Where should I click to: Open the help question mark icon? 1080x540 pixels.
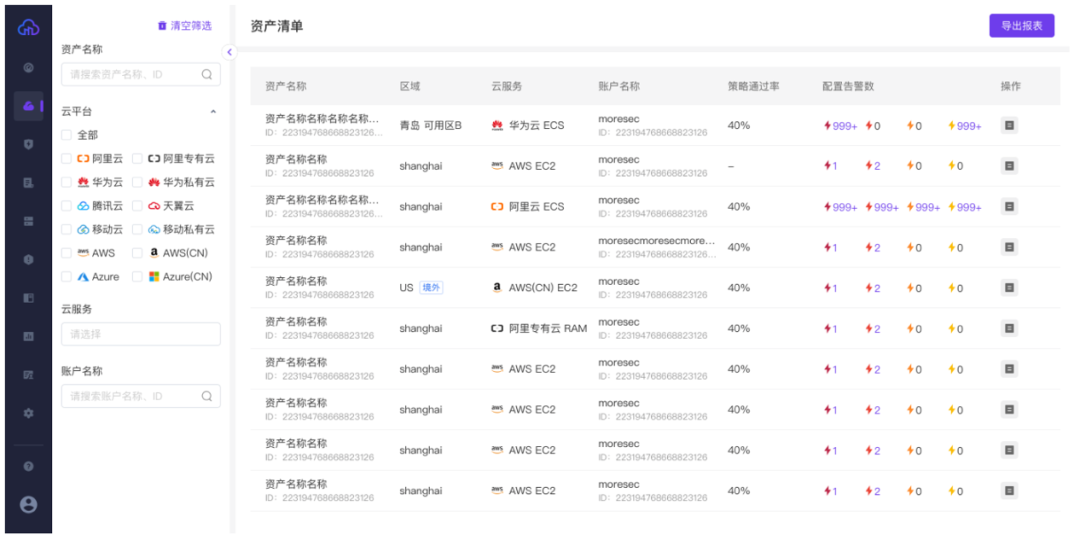pos(28,466)
